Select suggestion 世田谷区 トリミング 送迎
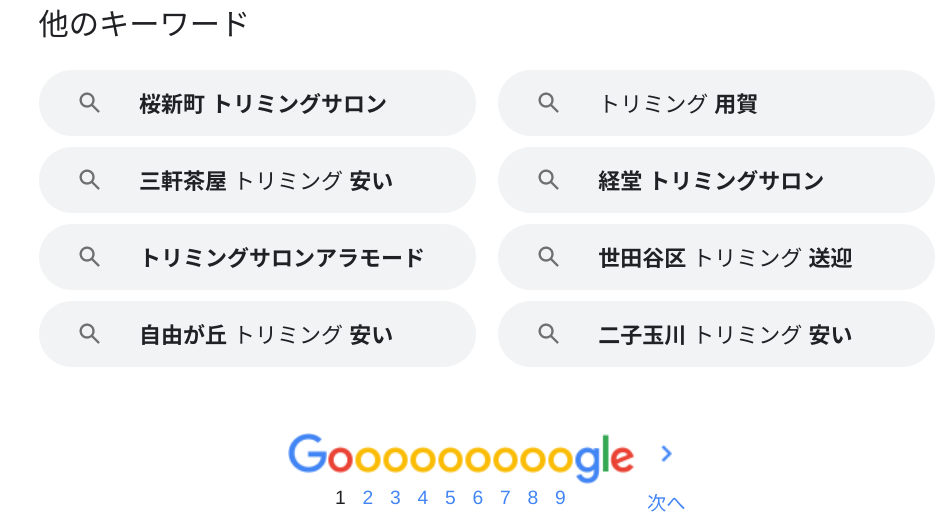The width and height of the screenshot is (942, 515). [x=725, y=258]
